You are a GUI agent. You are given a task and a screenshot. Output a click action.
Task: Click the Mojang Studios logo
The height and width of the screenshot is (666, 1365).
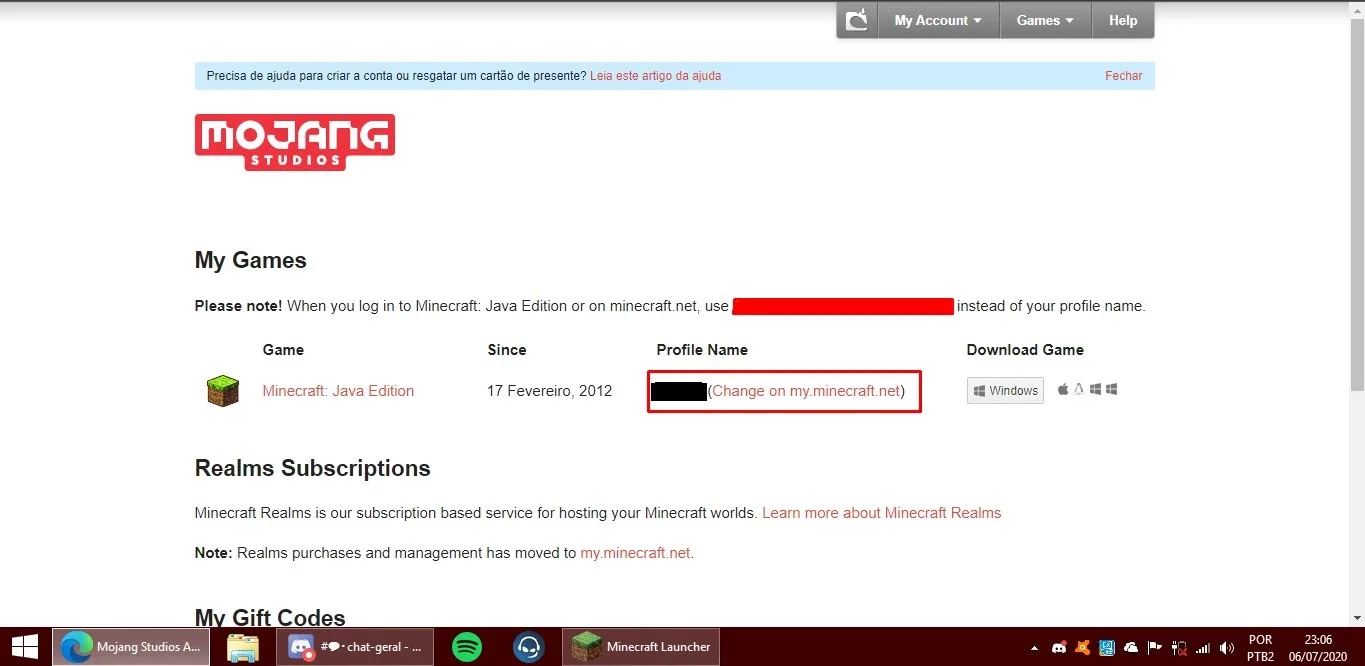(295, 142)
